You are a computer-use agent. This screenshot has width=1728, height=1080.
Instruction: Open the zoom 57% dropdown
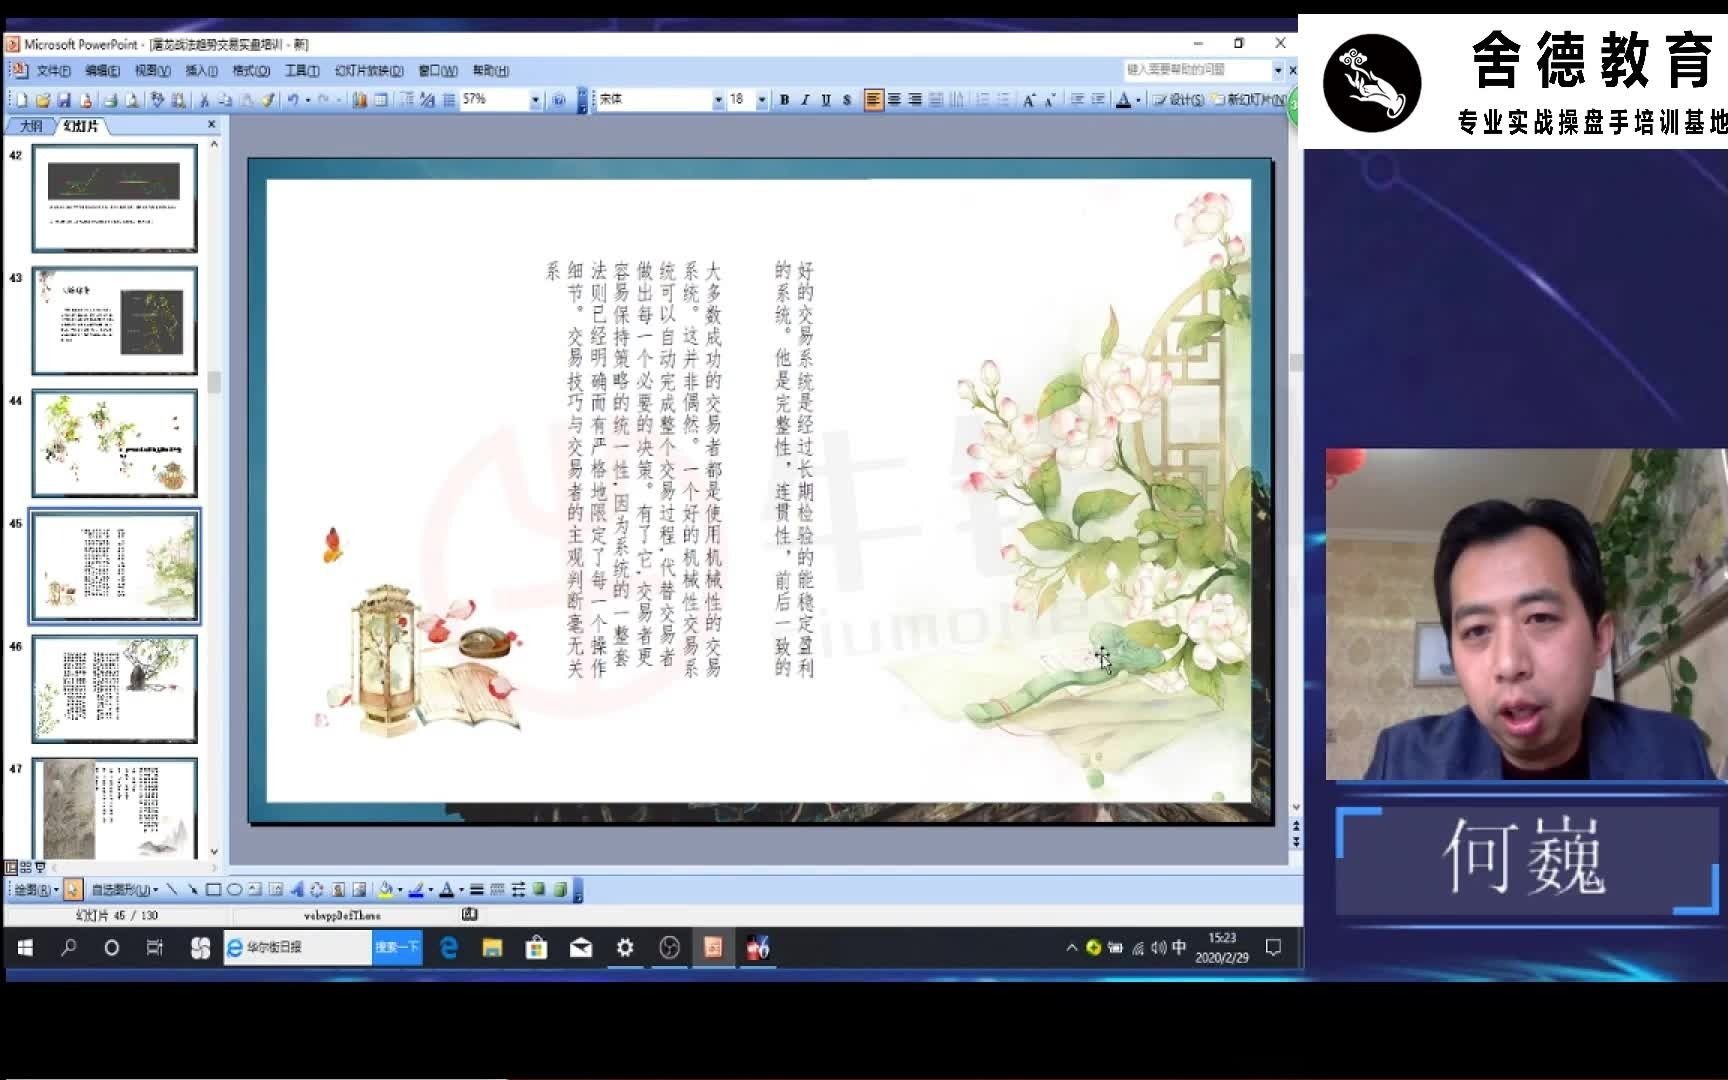tap(535, 100)
